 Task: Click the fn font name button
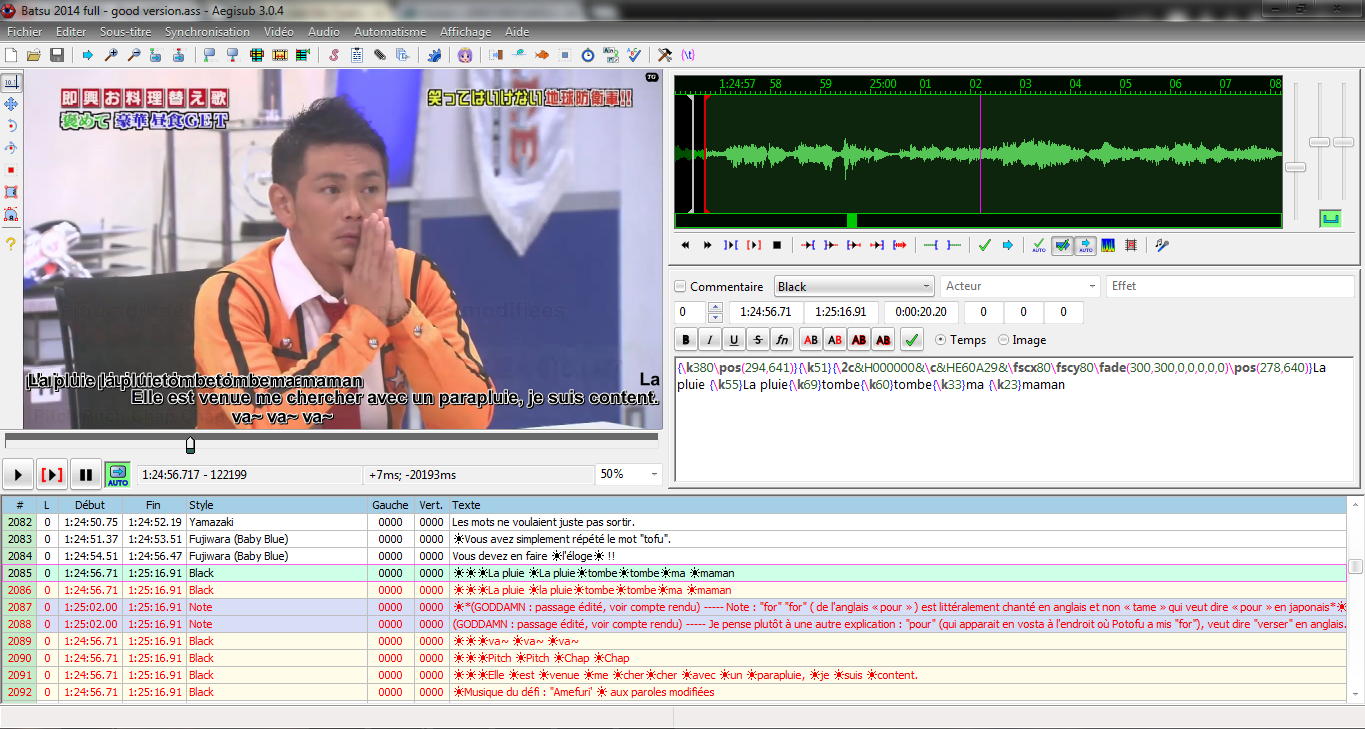point(782,340)
